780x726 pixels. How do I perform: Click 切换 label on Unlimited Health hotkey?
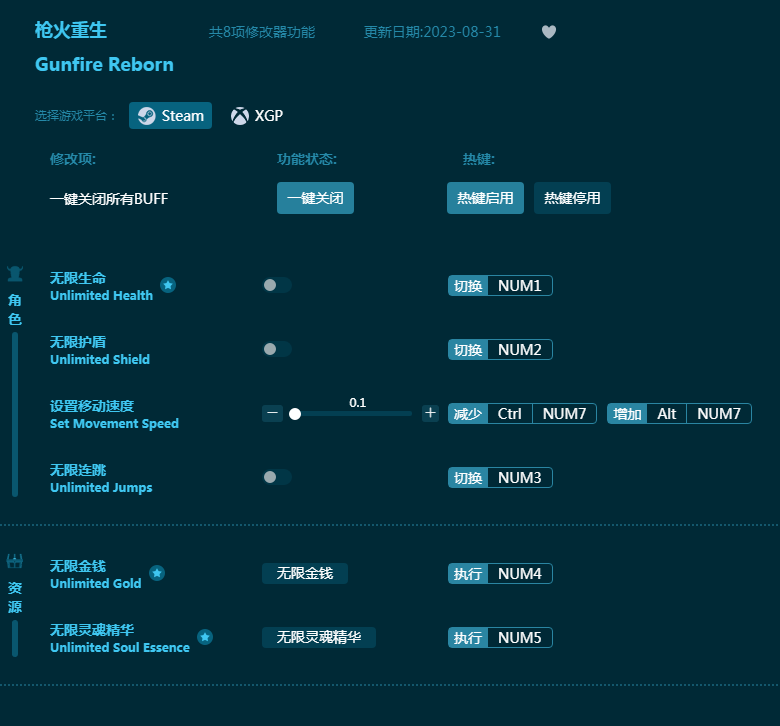[468, 286]
